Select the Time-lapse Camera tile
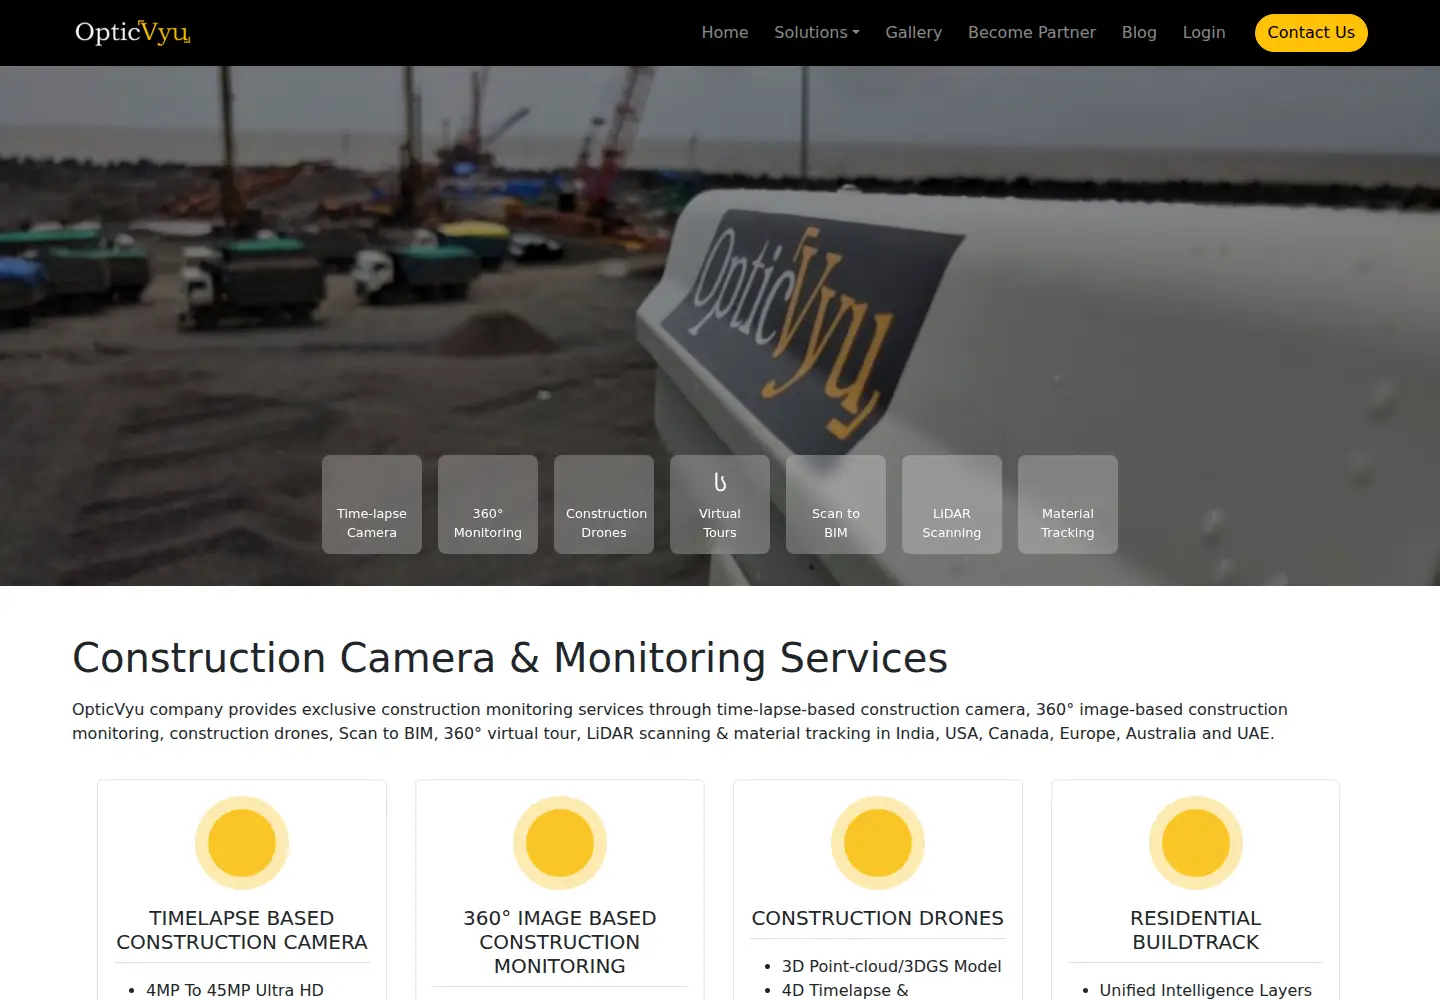This screenshot has height=1000, width=1440. (x=372, y=504)
